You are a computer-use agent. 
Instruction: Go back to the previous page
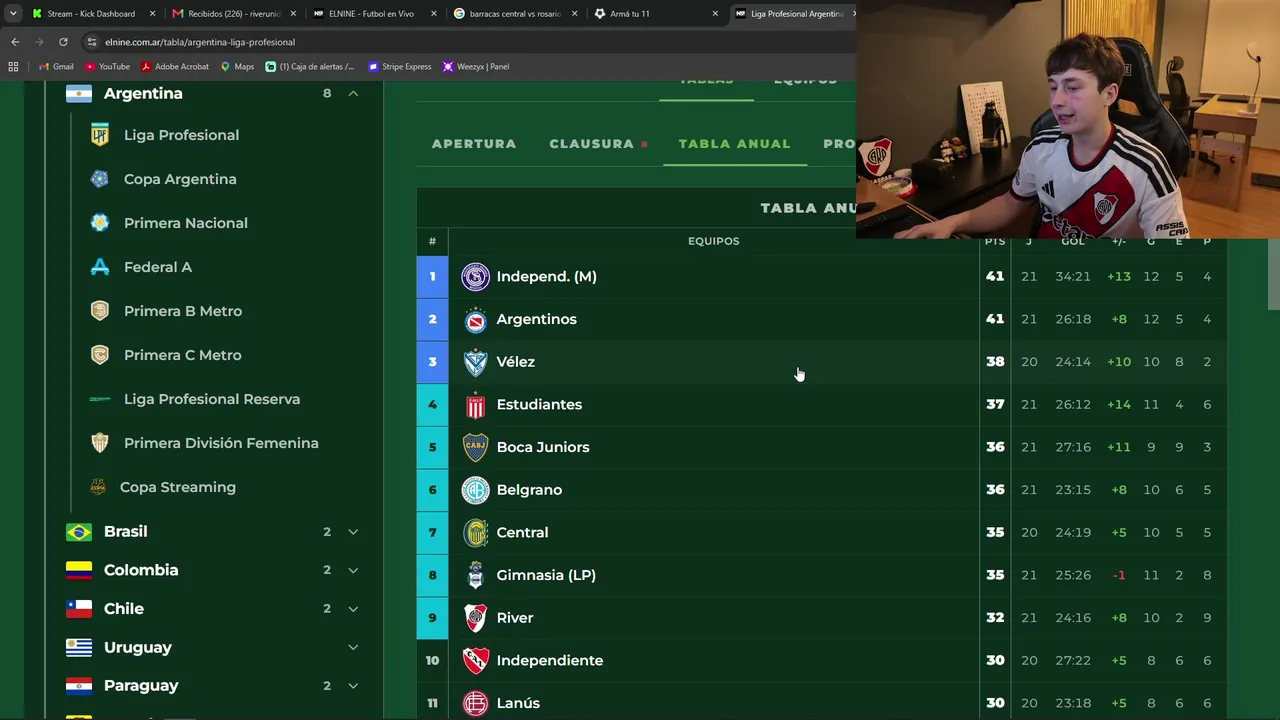click(x=15, y=42)
